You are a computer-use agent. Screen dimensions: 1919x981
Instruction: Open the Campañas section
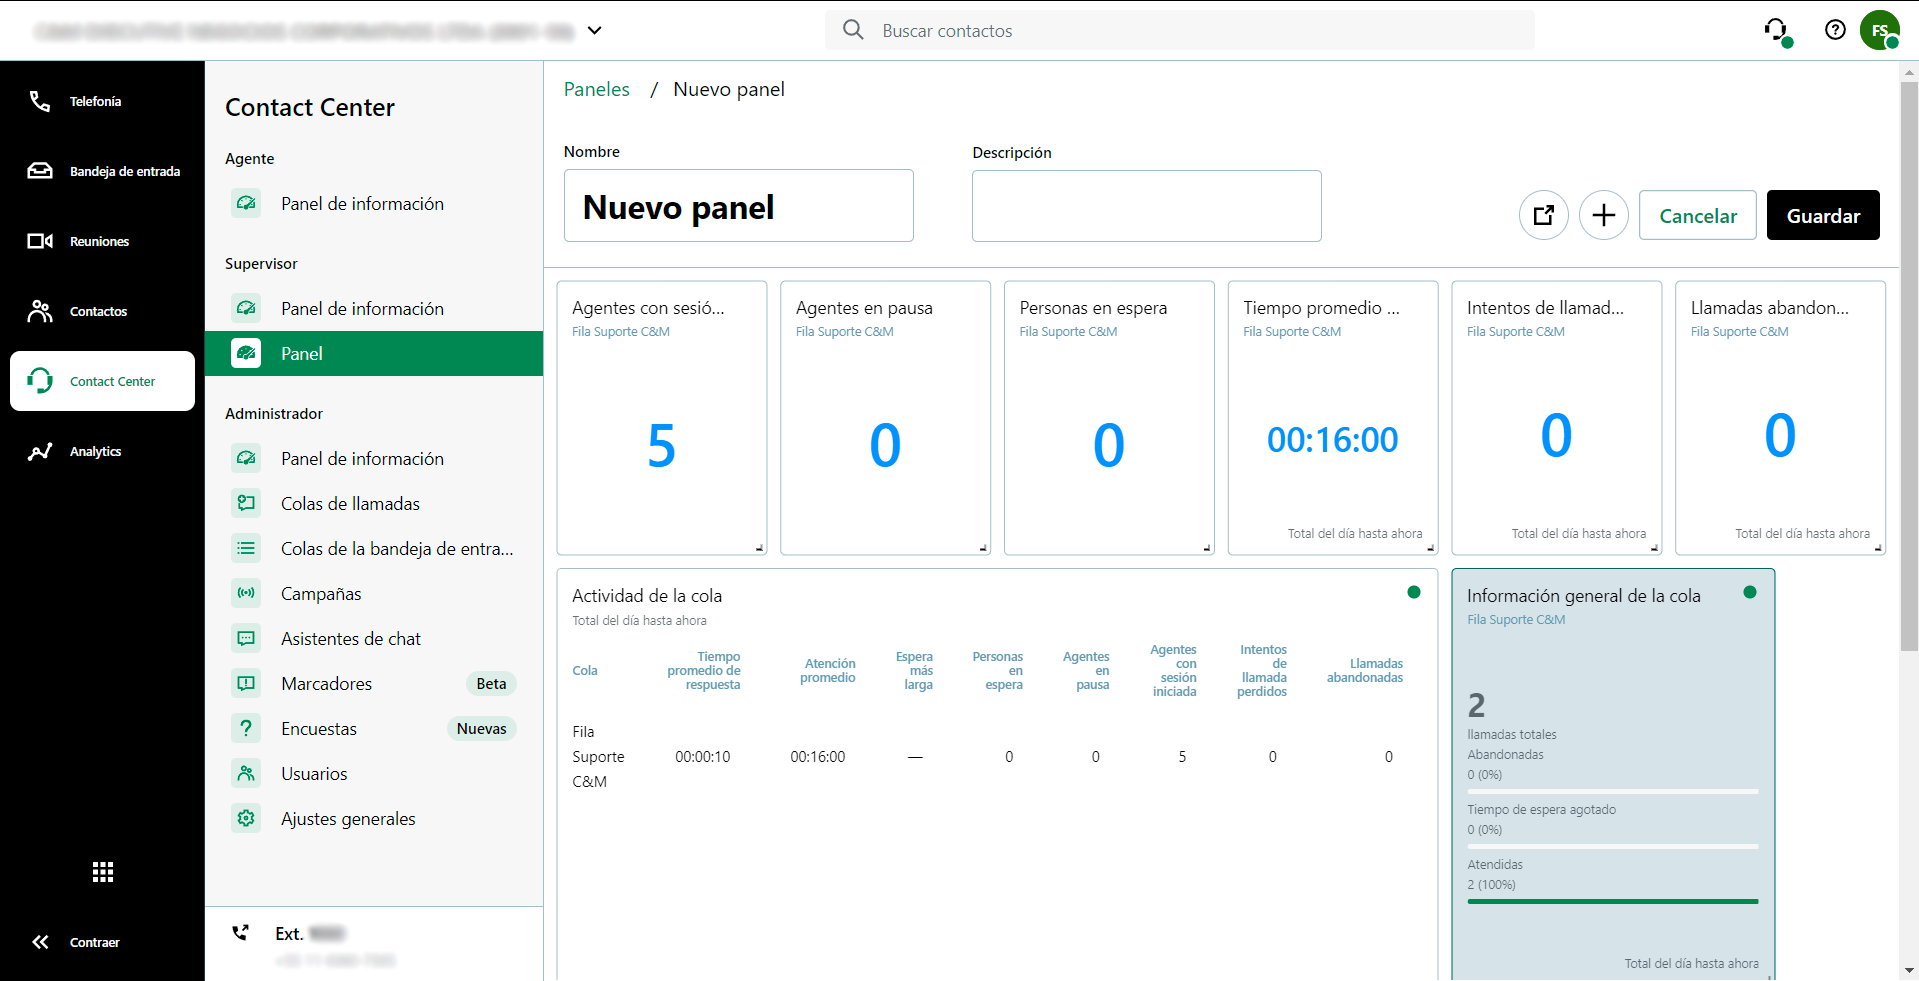pyautogui.click(x=321, y=593)
